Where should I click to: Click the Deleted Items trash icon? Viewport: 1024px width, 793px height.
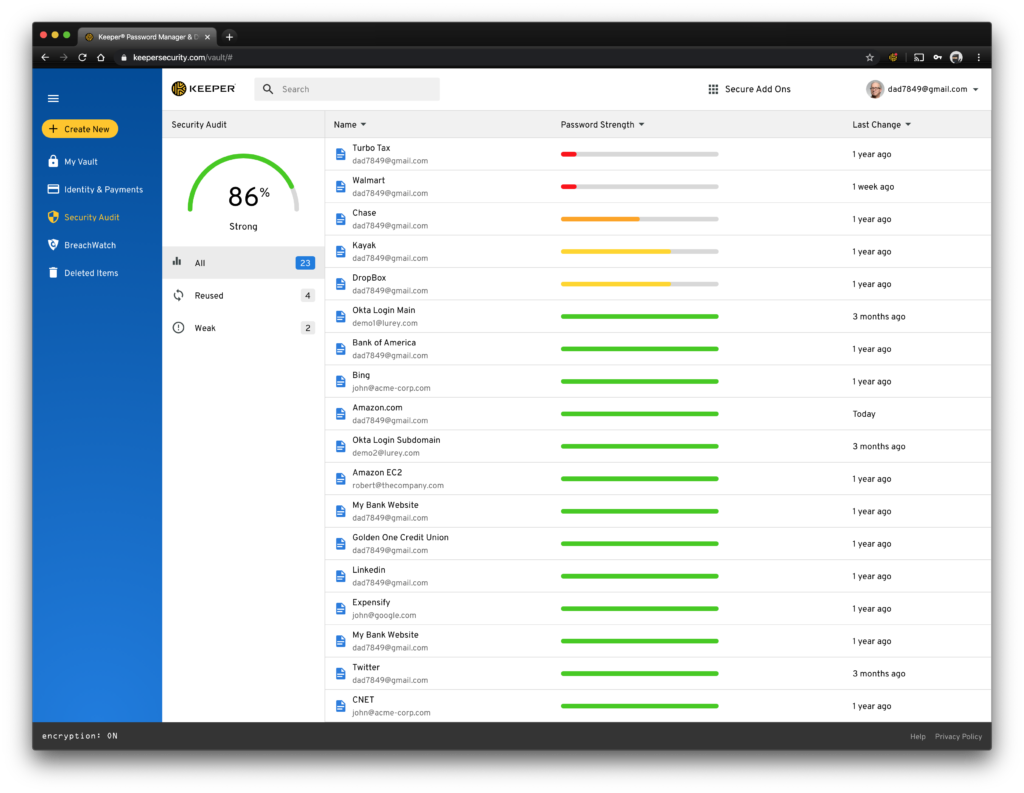point(54,272)
